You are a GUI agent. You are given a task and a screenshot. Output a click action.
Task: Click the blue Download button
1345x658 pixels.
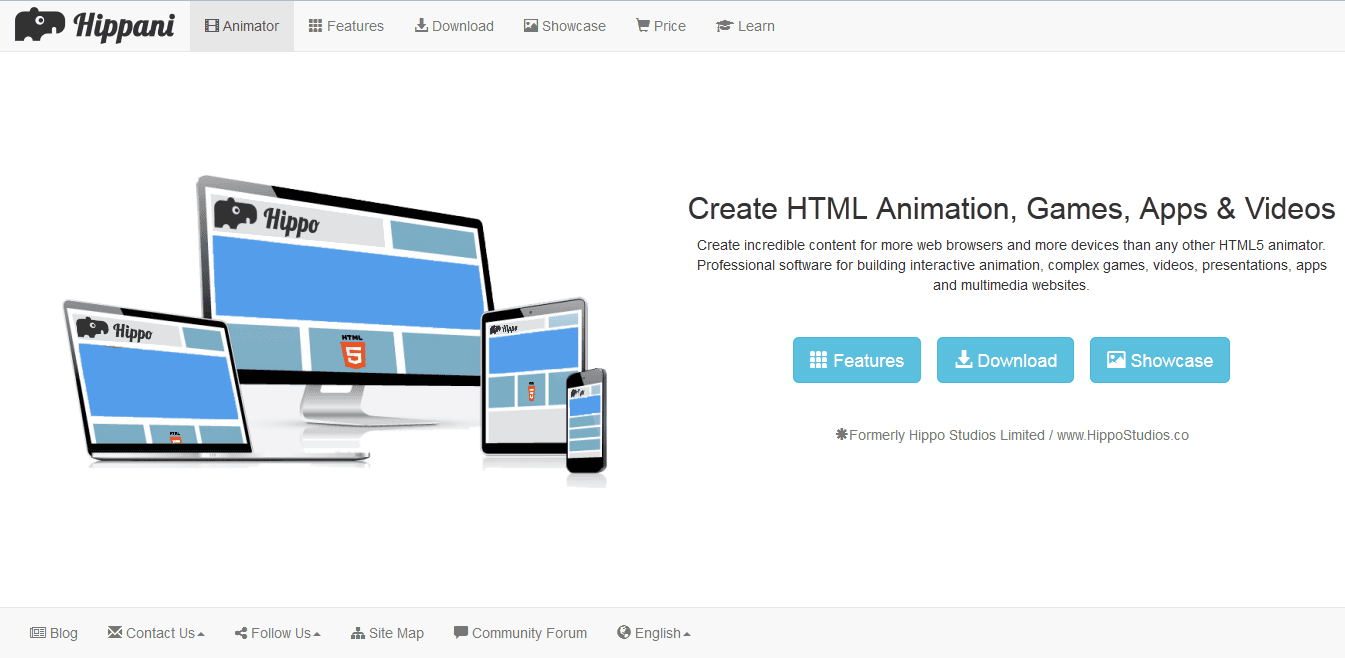[1005, 360]
